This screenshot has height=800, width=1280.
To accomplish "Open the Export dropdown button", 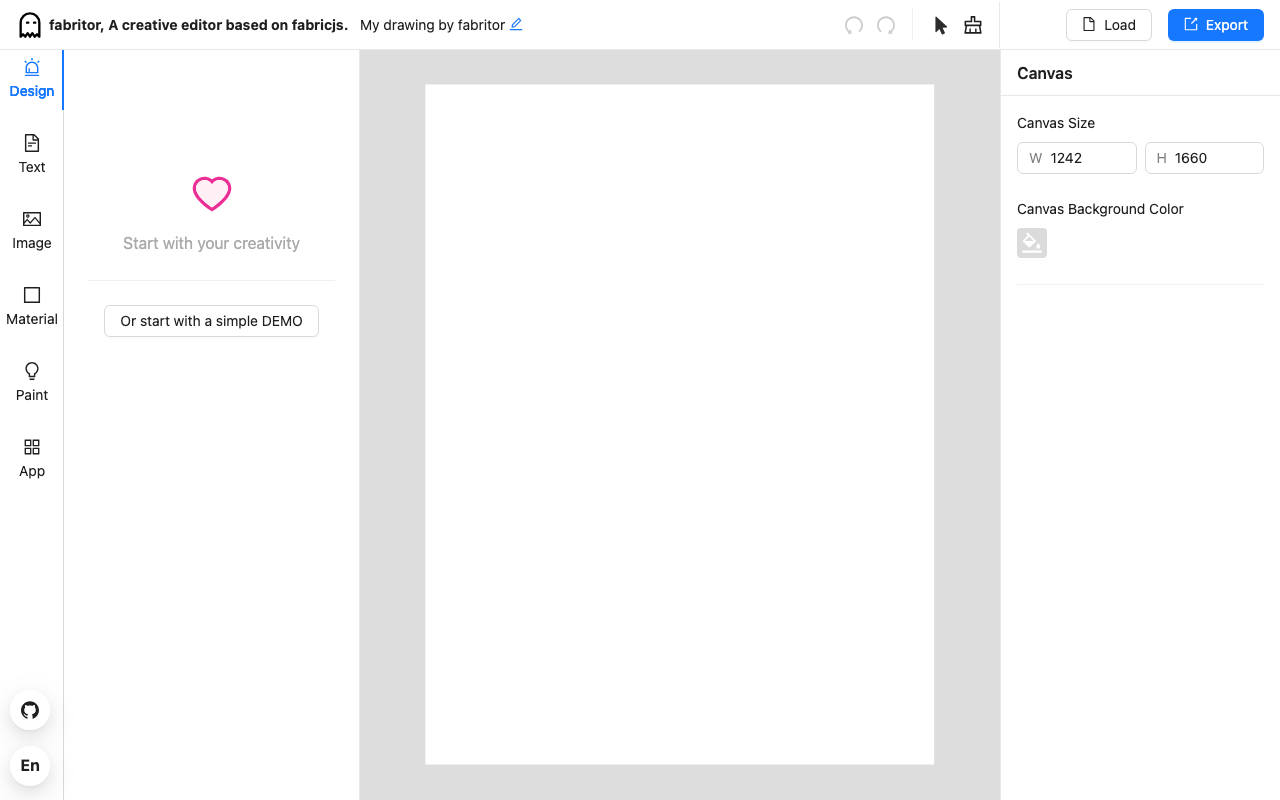I will click(x=1216, y=25).
